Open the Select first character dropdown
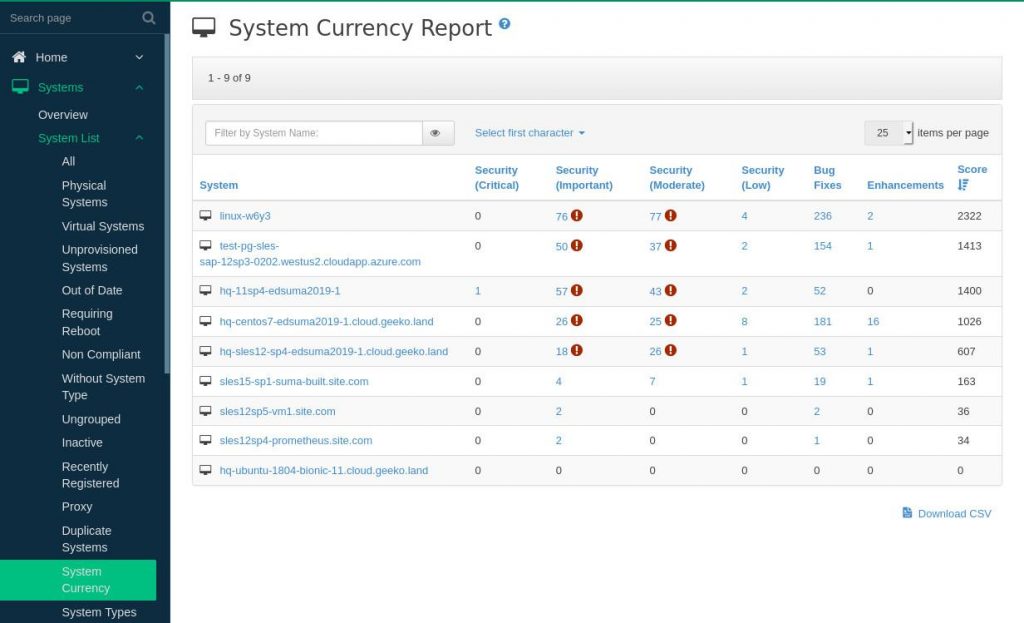This screenshot has width=1024, height=623. 529,133
